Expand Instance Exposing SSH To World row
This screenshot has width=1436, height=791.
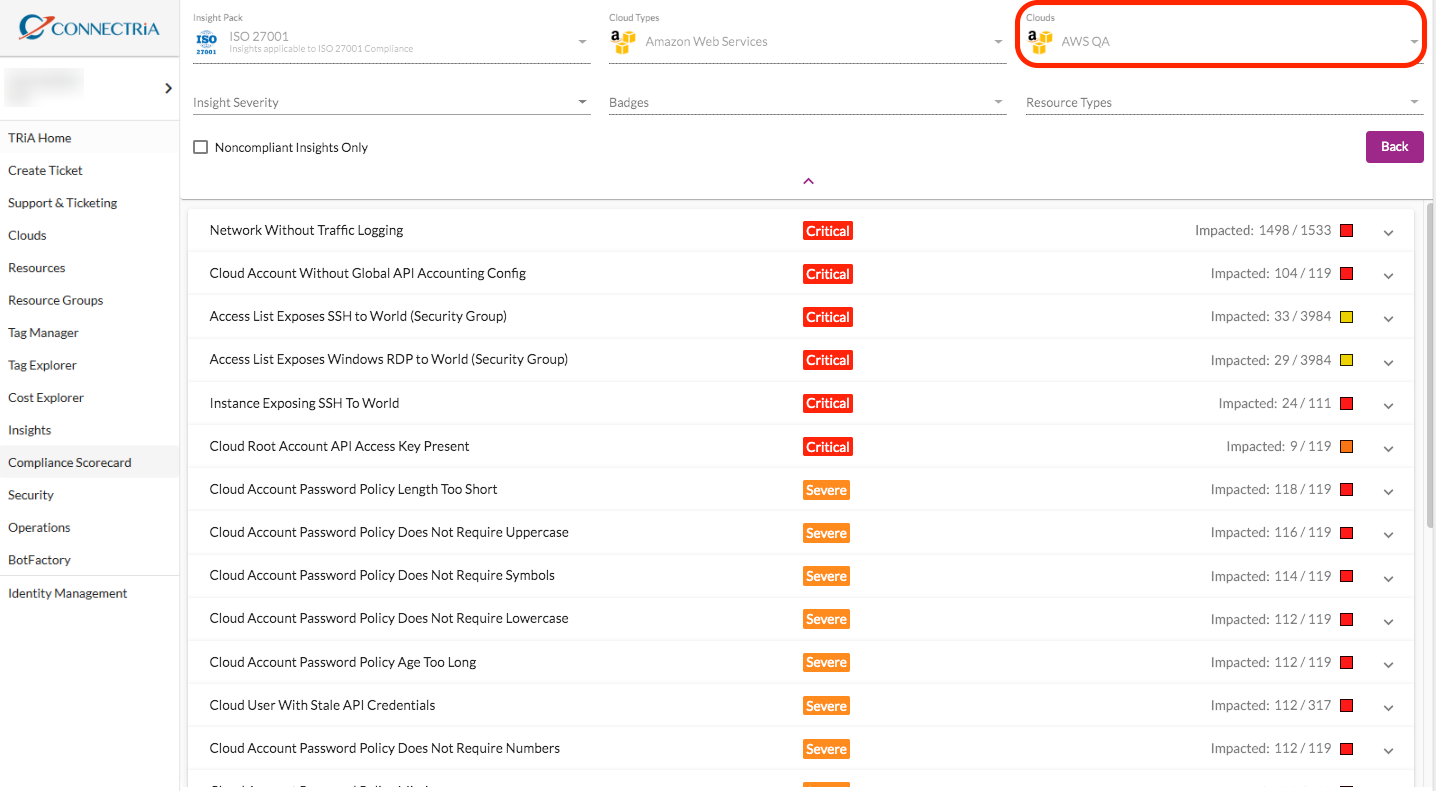tap(1389, 405)
